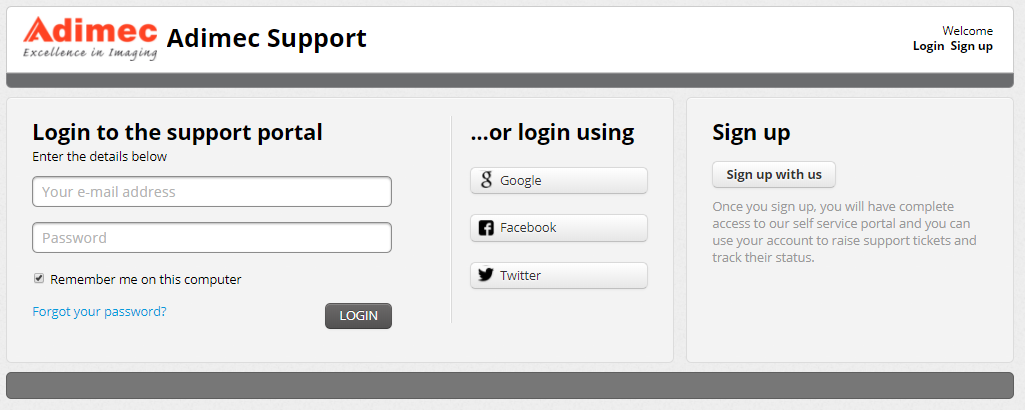This screenshot has height=410, width=1025.
Task: Sign in using the Facebook button label
Action: coord(528,228)
